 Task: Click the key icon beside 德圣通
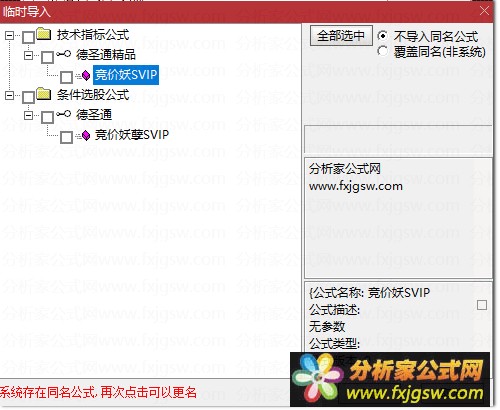pos(63,114)
